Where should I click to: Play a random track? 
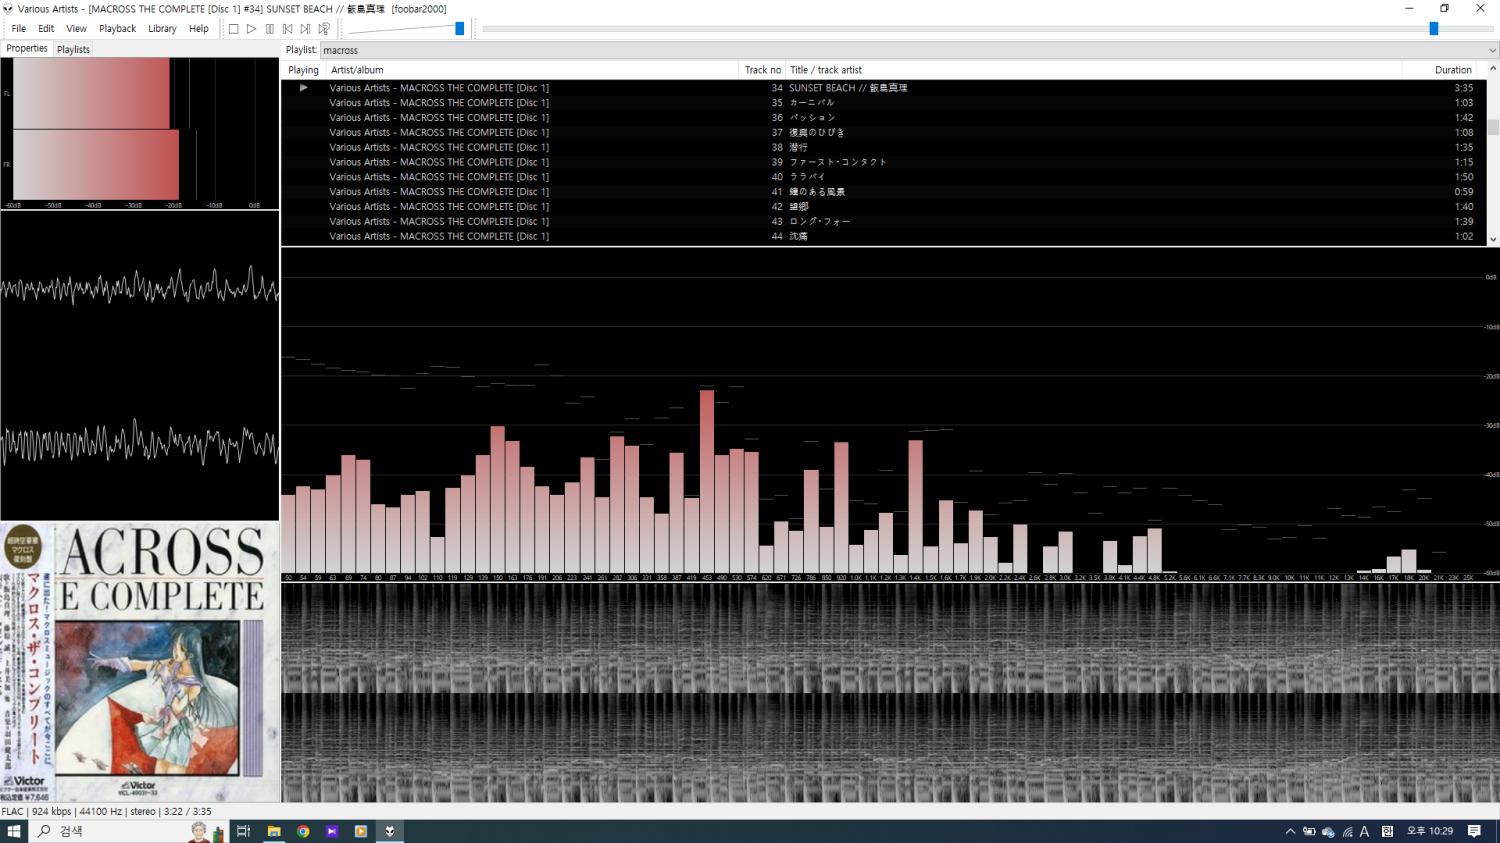(x=323, y=29)
